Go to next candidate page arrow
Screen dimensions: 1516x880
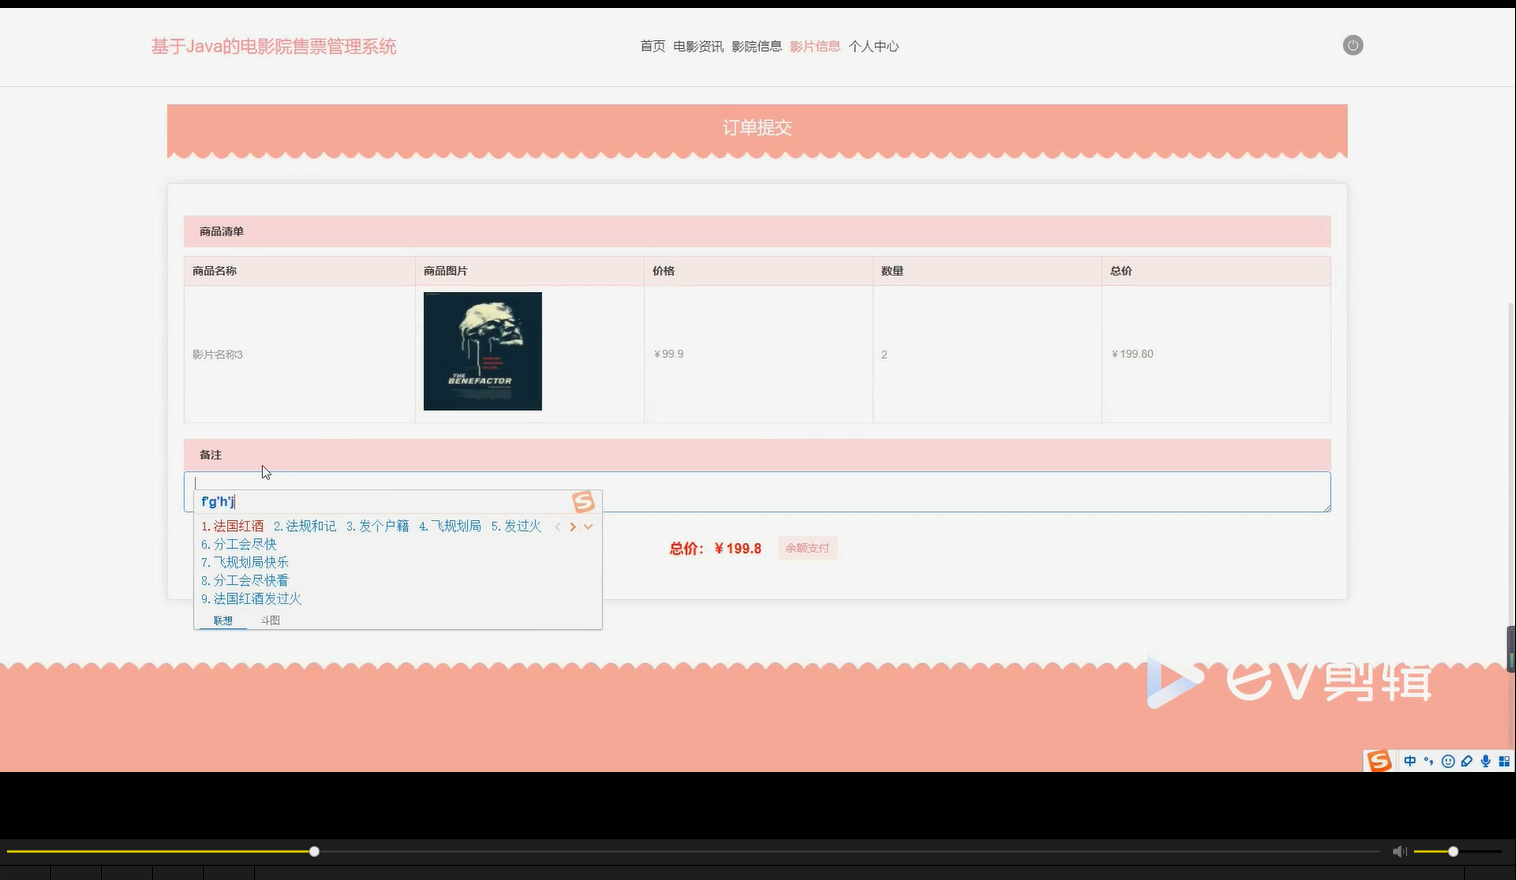coord(573,527)
